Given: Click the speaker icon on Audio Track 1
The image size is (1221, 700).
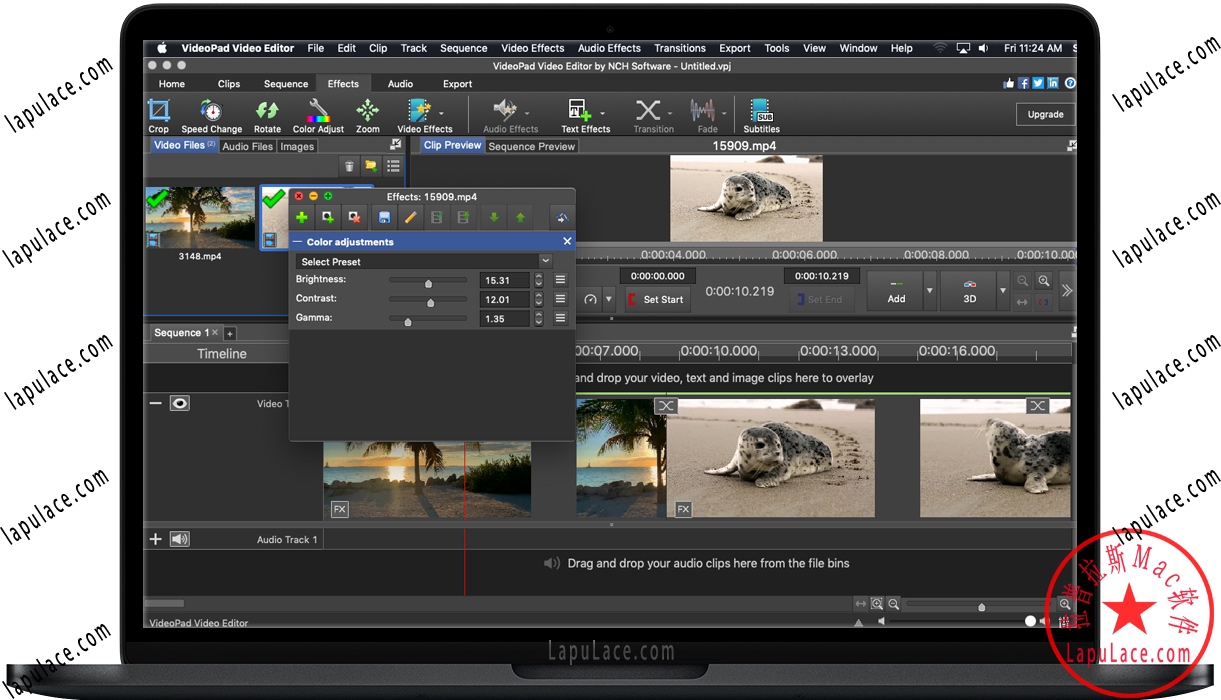Looking at the screenshot, I should (x=179, y=539).
